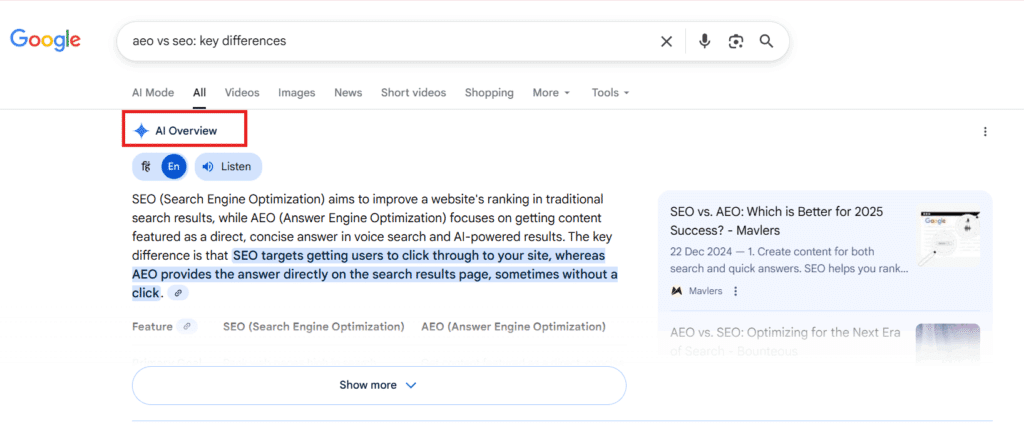The height and width of the screenshot is (445, 1024).
Task: Click the Google logo
Action: (x=45, y=41)
